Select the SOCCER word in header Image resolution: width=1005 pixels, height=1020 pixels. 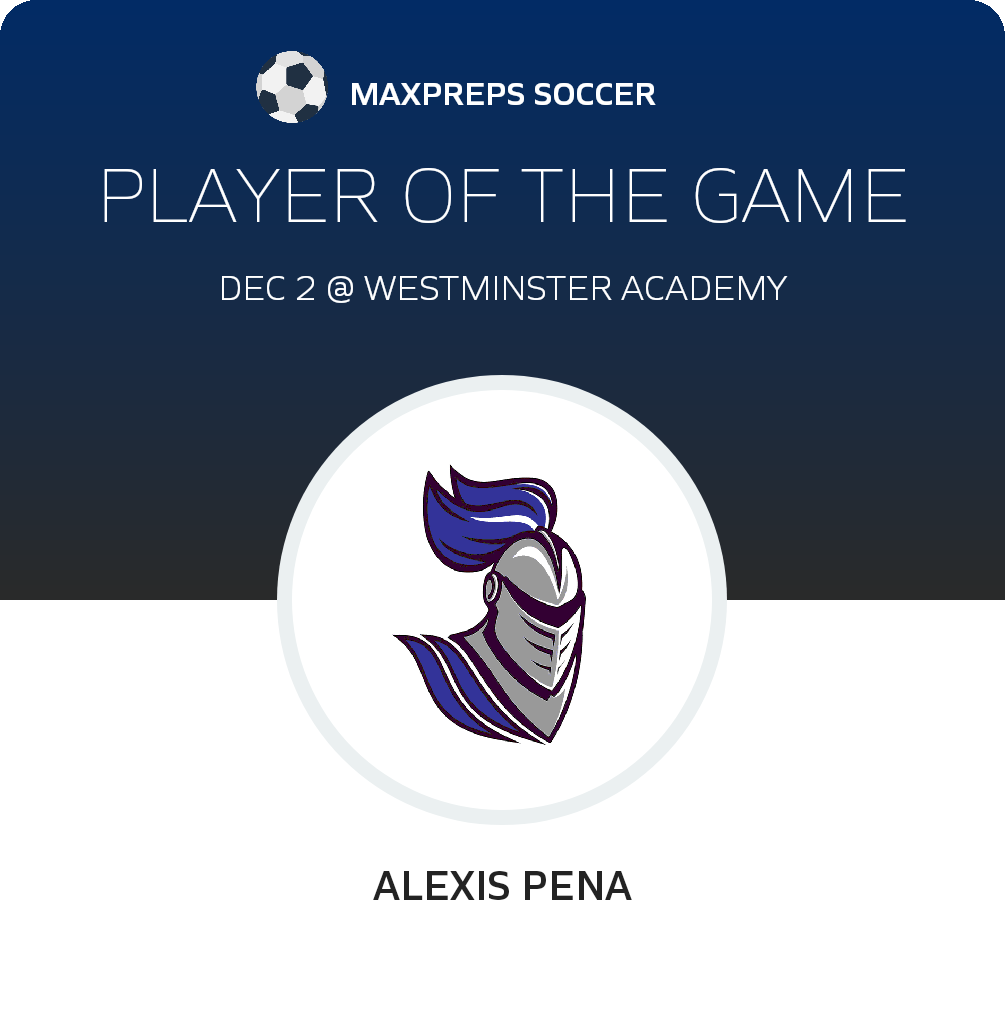coord(595,94)
